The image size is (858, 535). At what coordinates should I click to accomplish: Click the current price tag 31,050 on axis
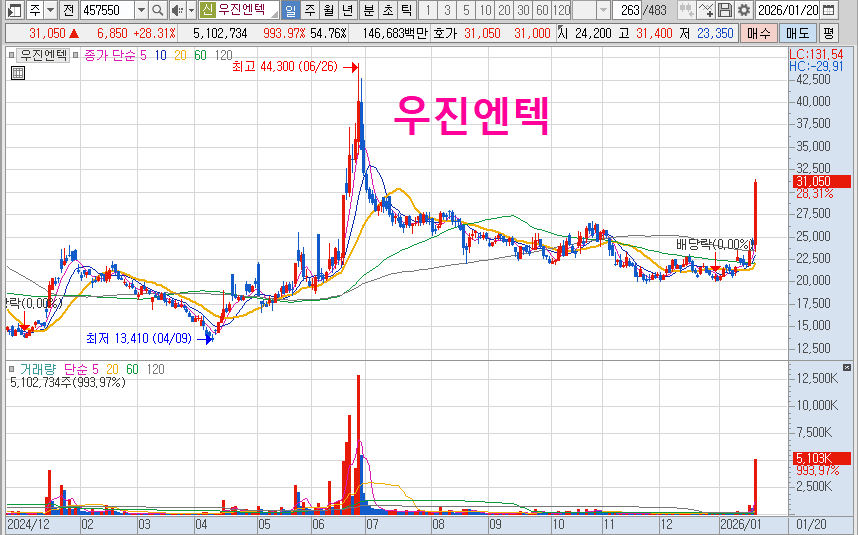tap(822, 181)
